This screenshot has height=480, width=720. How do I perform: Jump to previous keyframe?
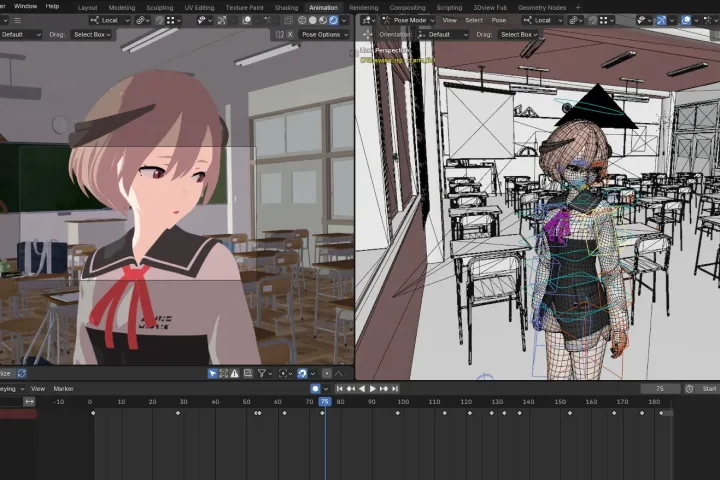(351, 389)
